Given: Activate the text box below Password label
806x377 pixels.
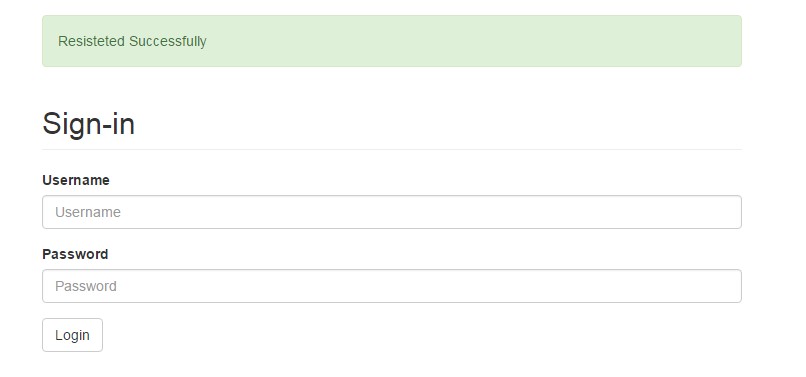Looking at the screenshot, I should click(x=392, y=286).
